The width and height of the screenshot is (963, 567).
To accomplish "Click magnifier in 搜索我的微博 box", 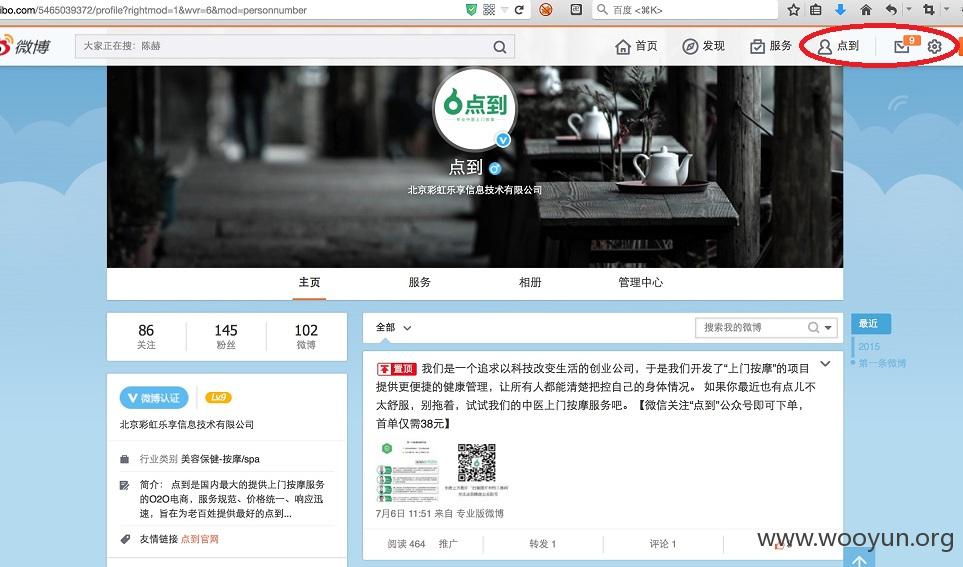I will (x=813, y=327).
